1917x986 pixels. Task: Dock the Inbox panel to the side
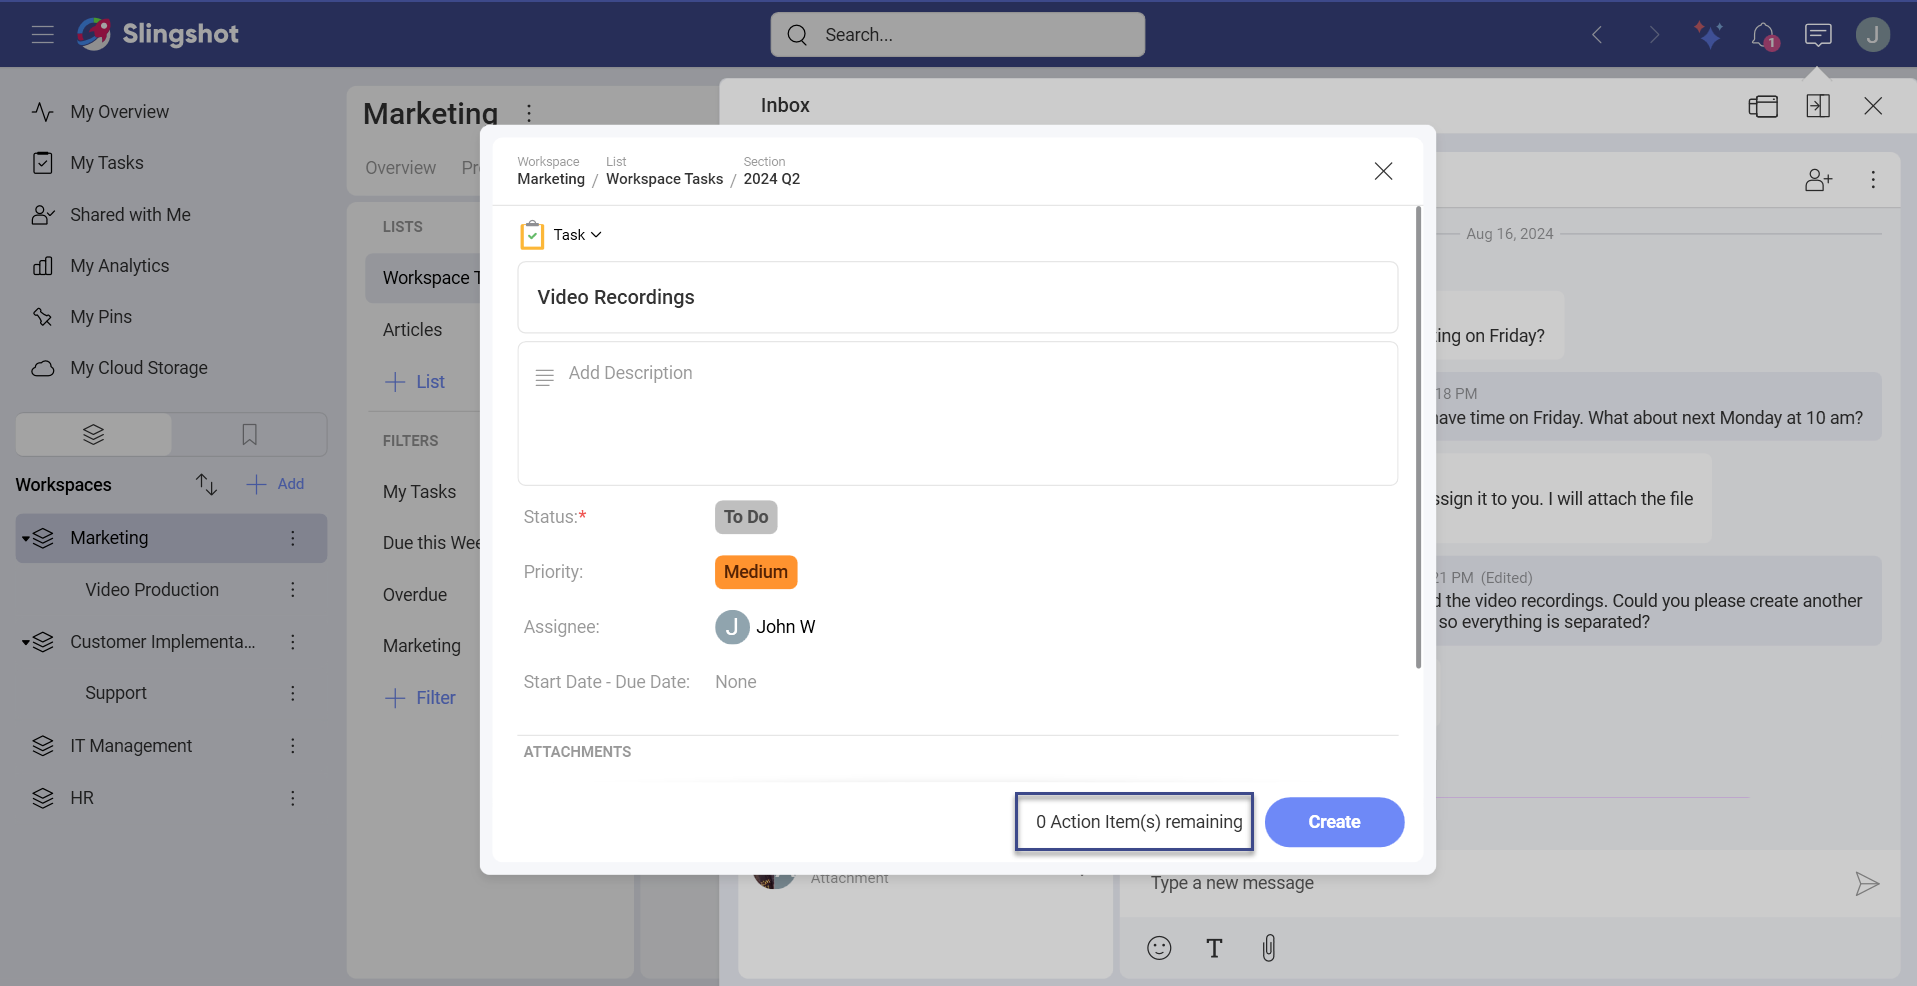click(x=1818, y=106)
